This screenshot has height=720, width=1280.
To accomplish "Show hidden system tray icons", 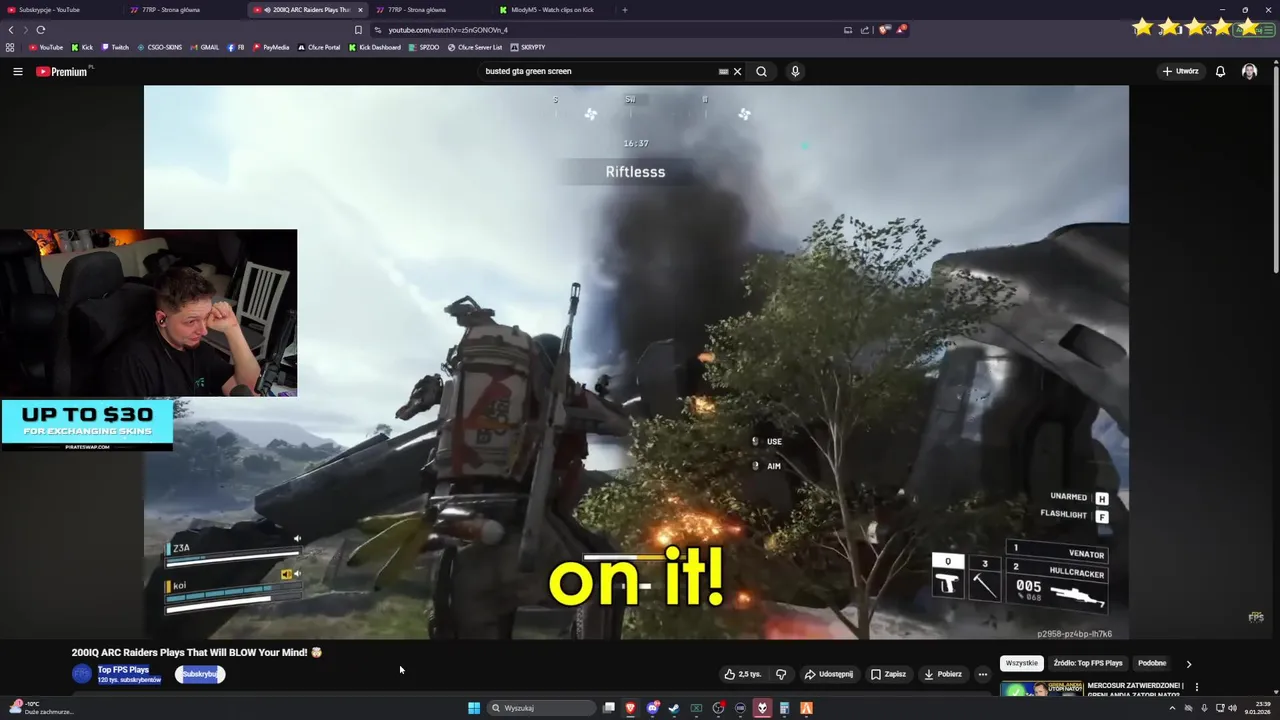I will [x=1172, y=708].
